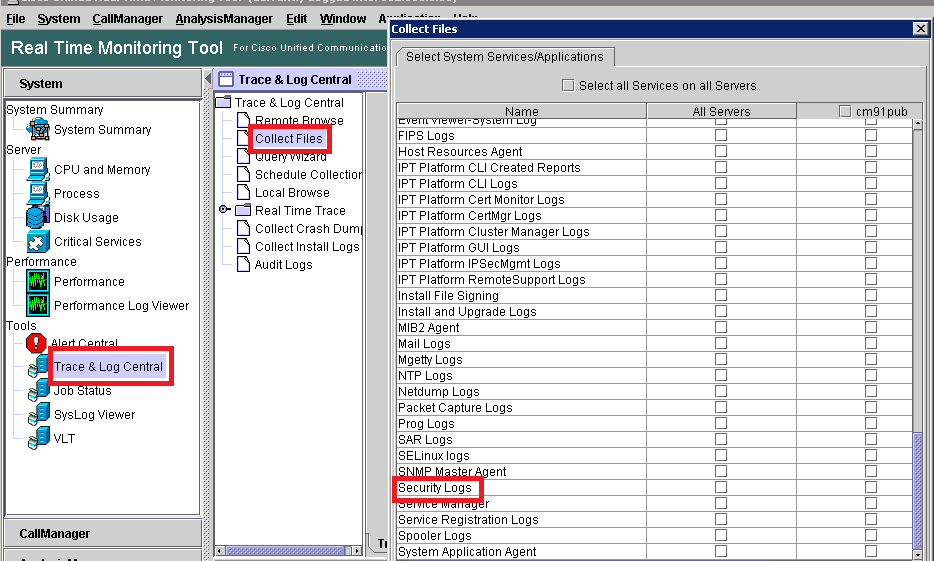The width and height of the screenshot is (934, 561).
Task: Expand the CallManager panel section
Action: 103,533
